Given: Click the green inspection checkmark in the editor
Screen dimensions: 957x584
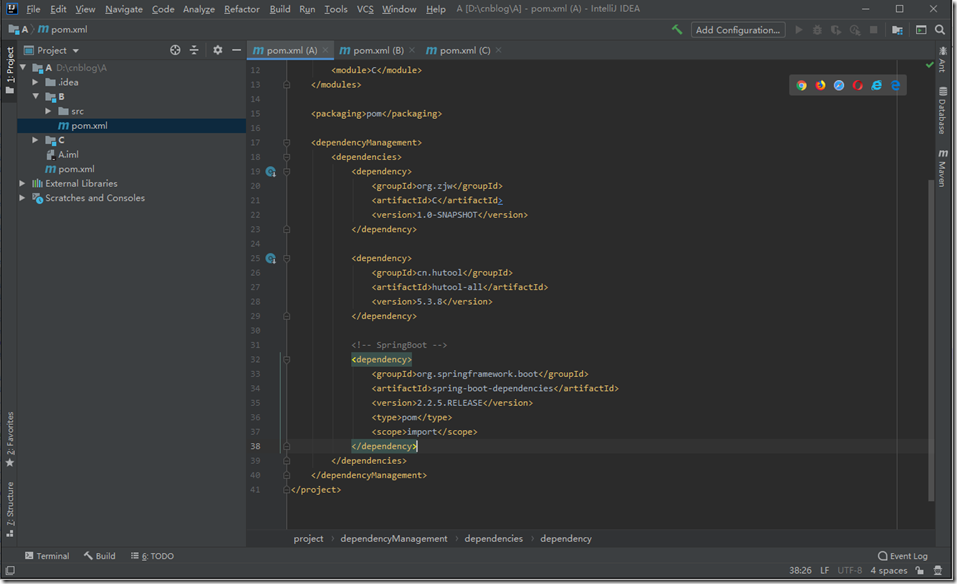Looking at the screenshot, I should click(930, 65).
